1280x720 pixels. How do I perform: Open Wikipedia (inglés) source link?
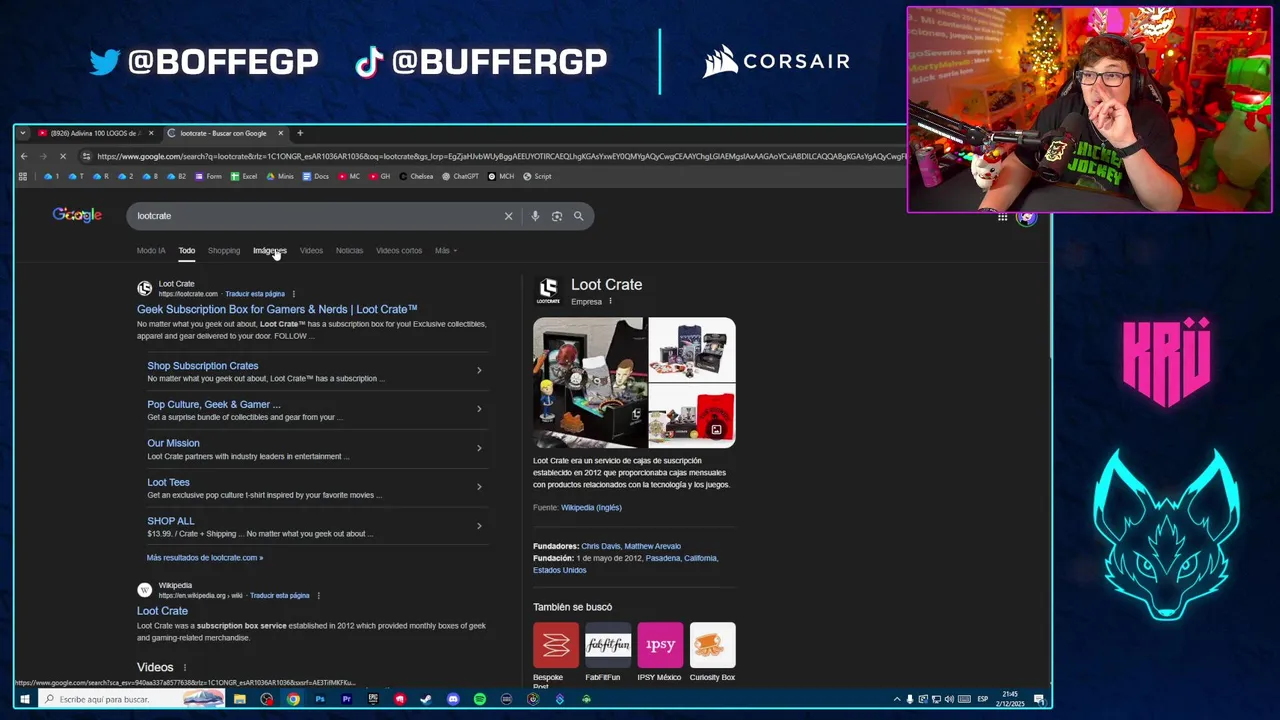591,507
